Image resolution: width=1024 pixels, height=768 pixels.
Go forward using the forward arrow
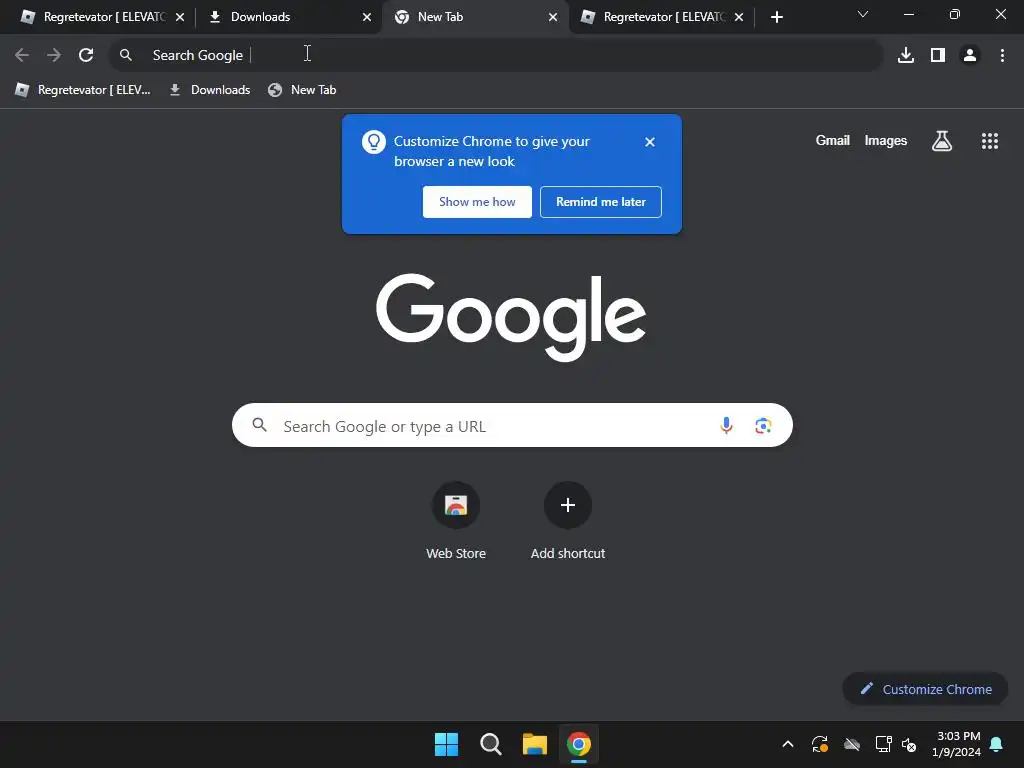(x=54, y=55)
